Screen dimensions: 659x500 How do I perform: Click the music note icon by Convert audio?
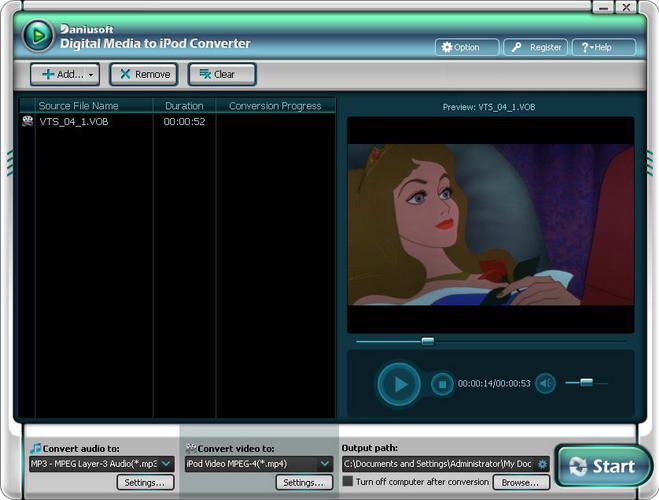(36, 448)
